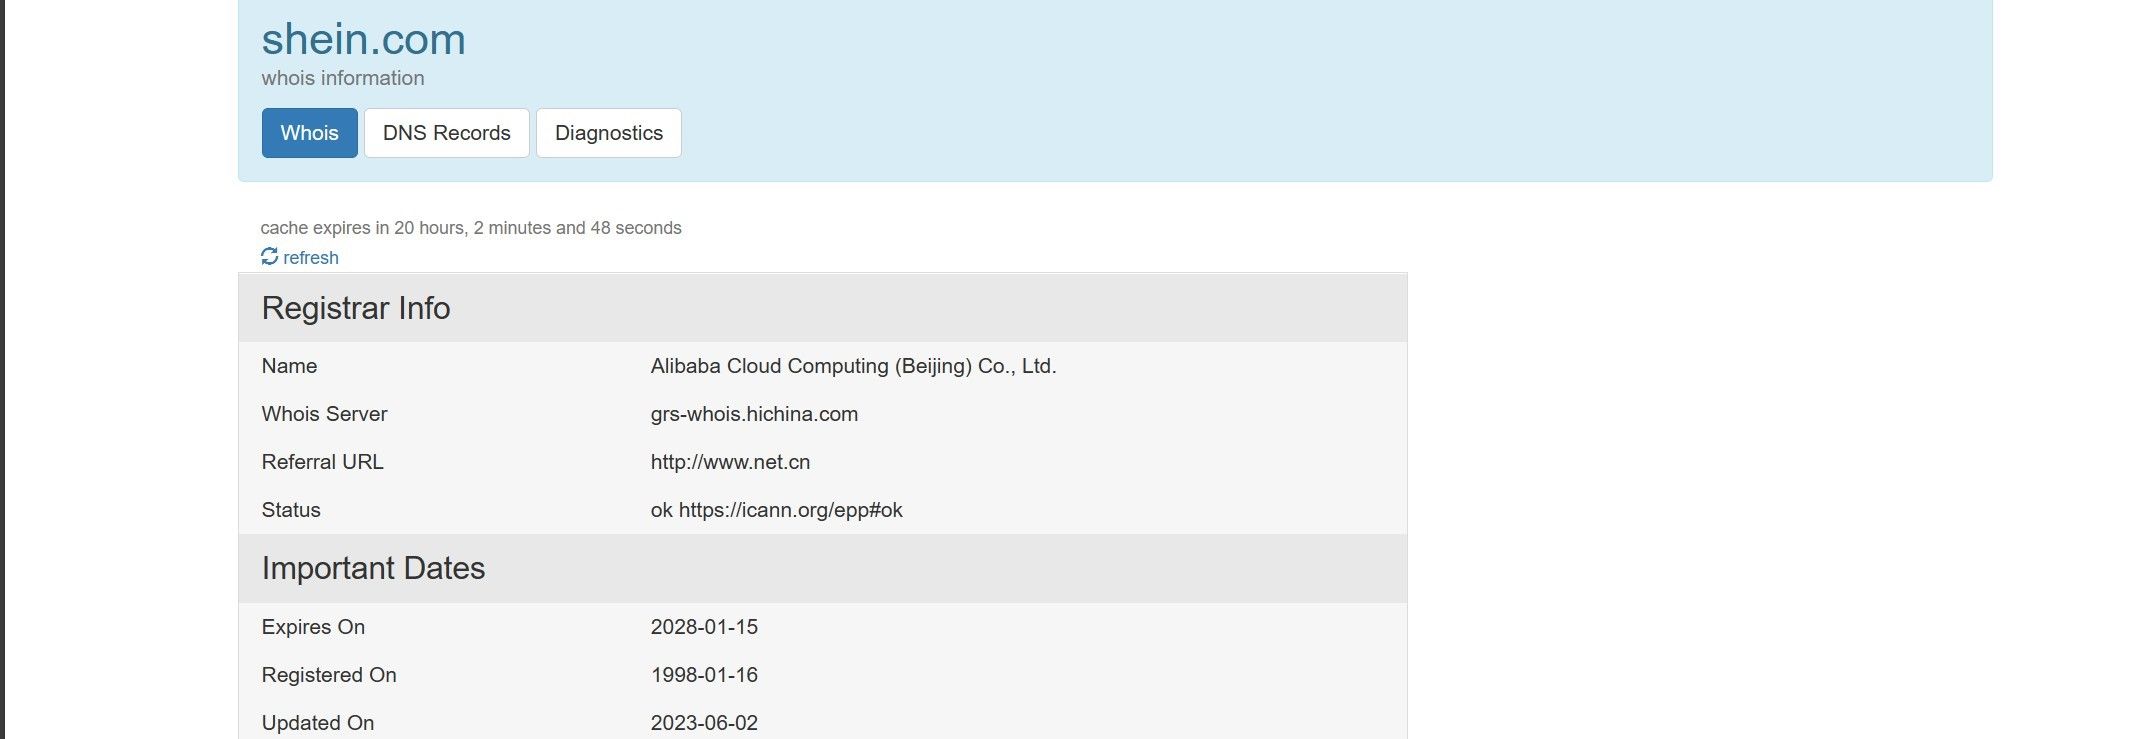Click the refresh link text
The image size is (2154, 739).
tap(311, 258)
